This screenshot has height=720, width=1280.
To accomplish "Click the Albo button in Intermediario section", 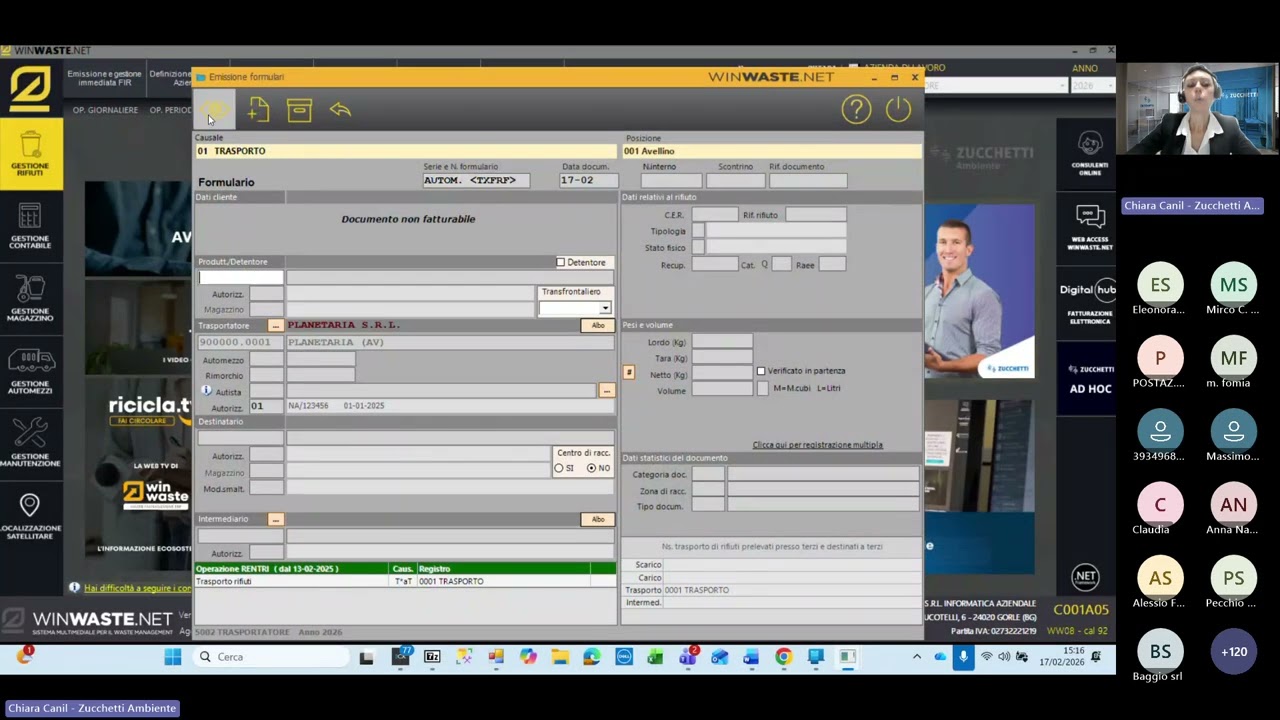I will coord(598,519).
